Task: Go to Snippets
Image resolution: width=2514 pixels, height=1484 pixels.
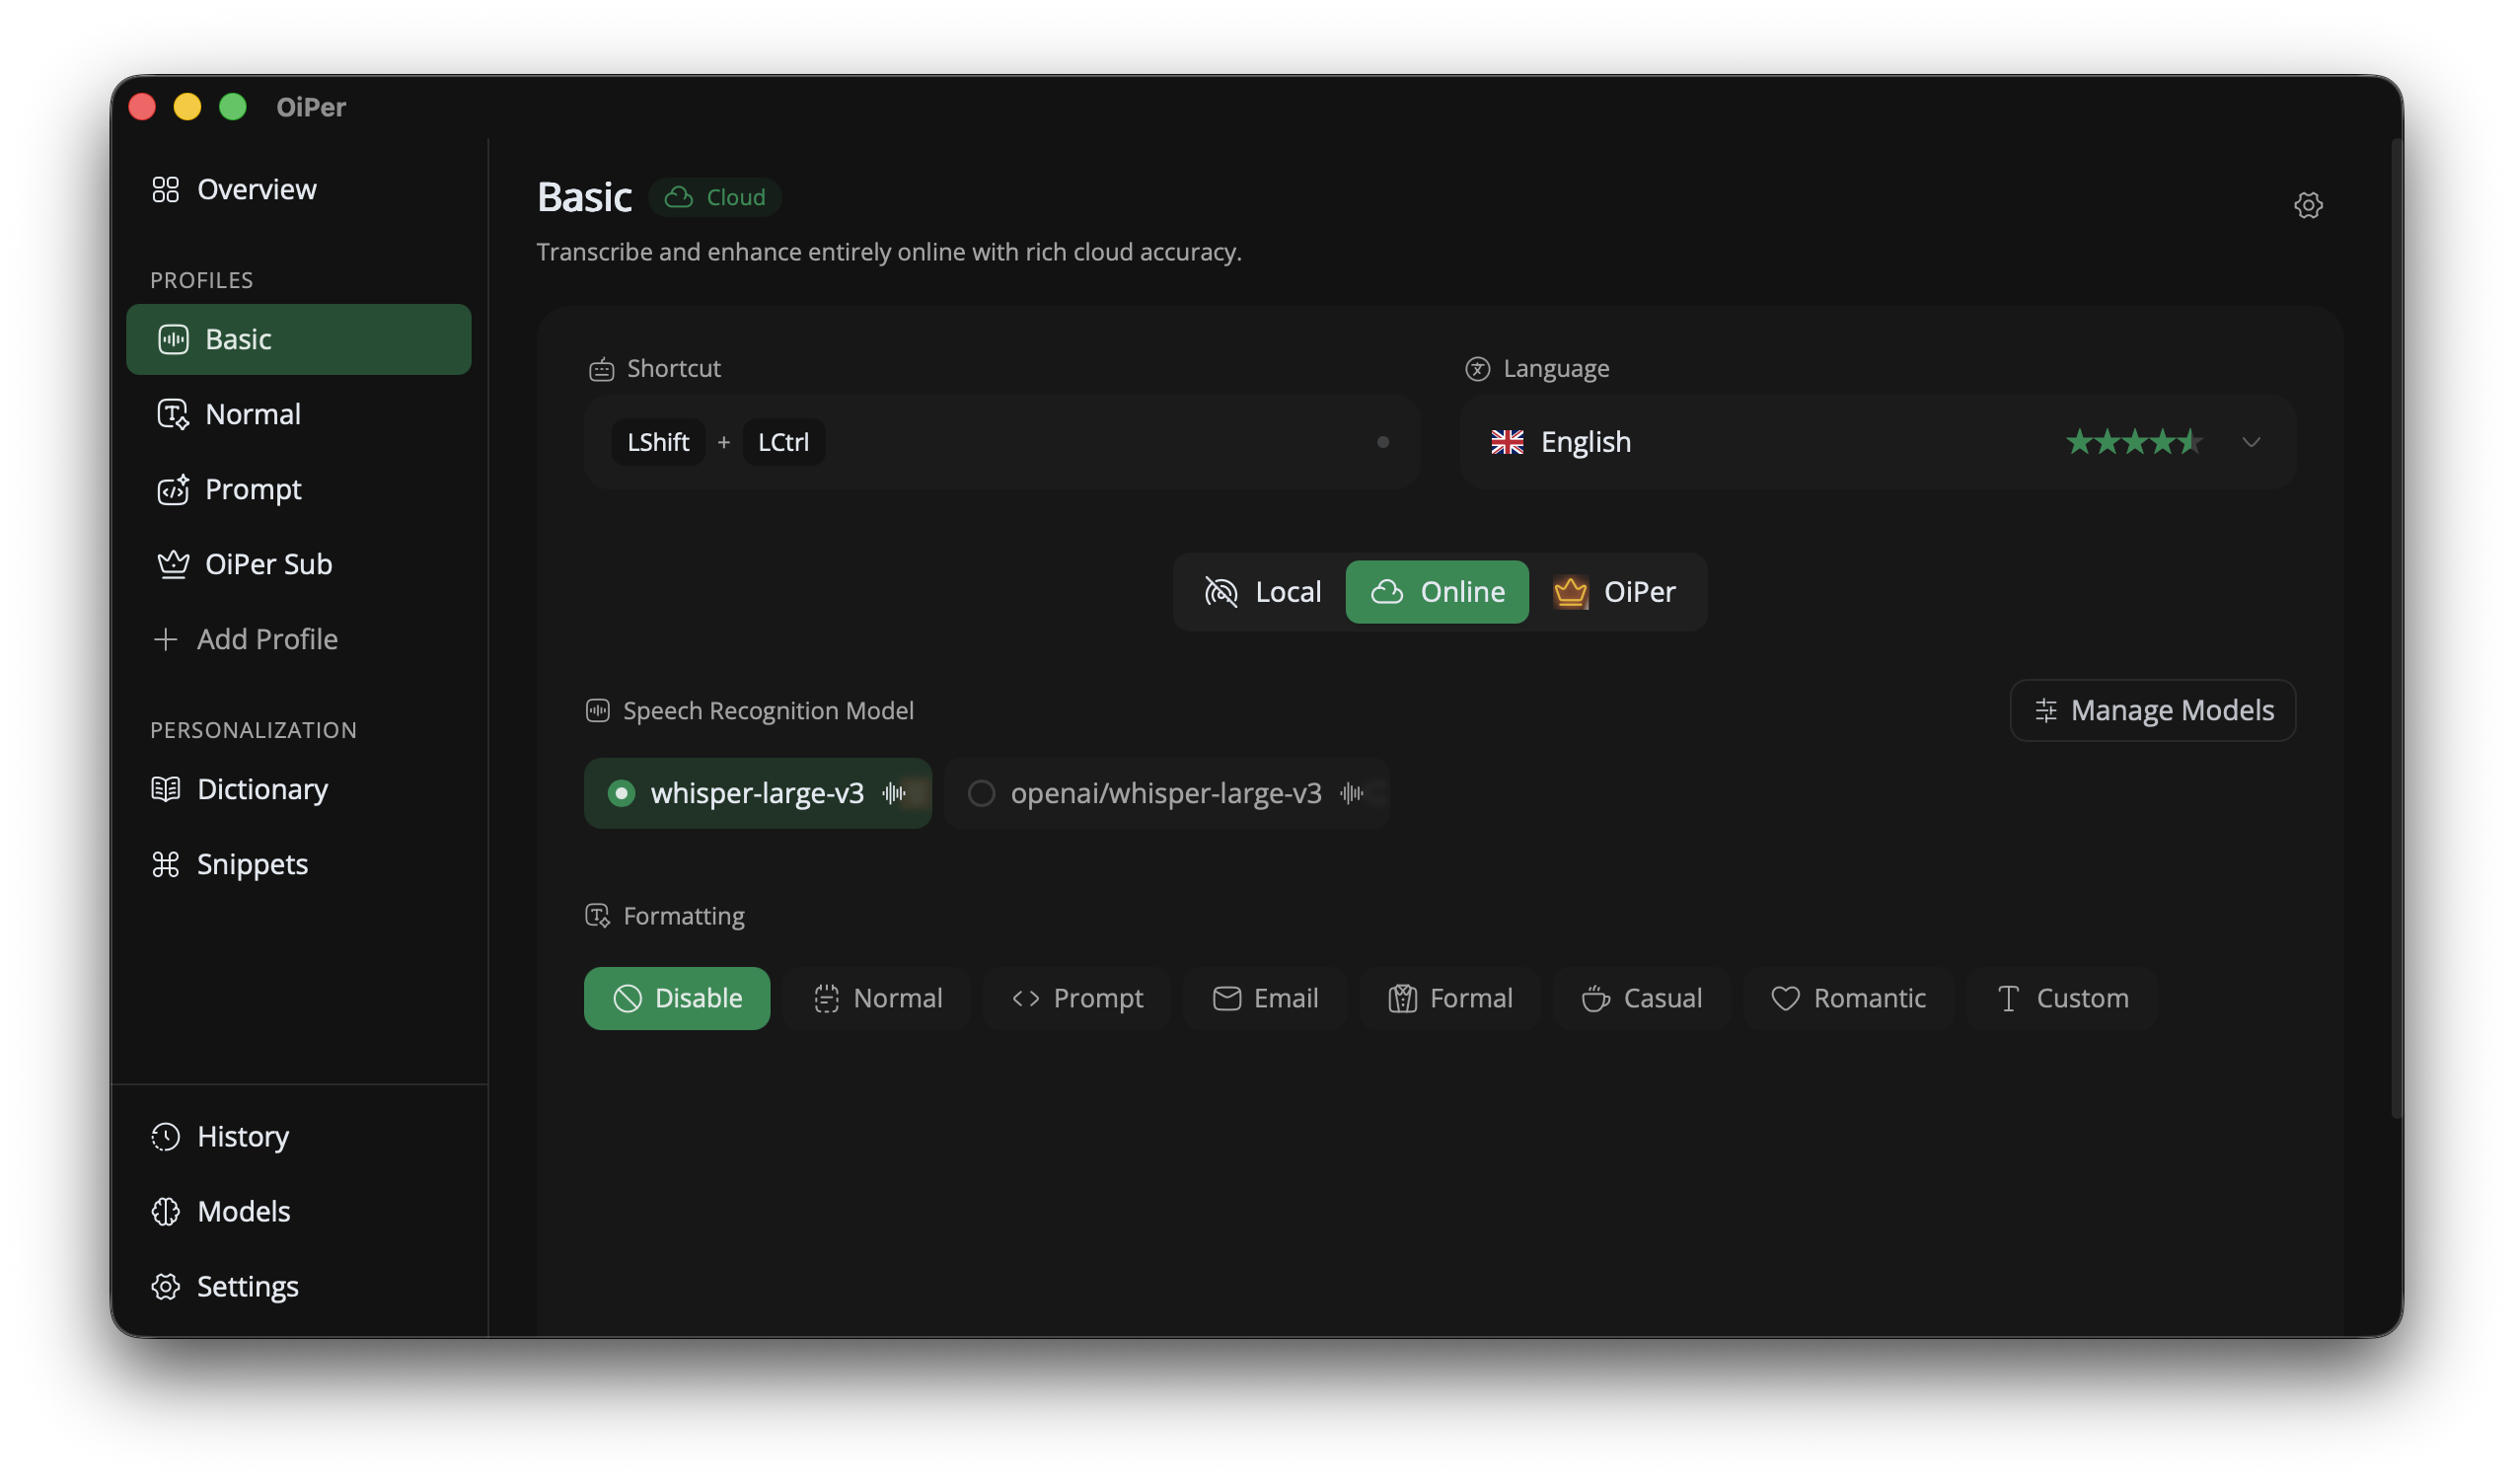Action: 298,864
